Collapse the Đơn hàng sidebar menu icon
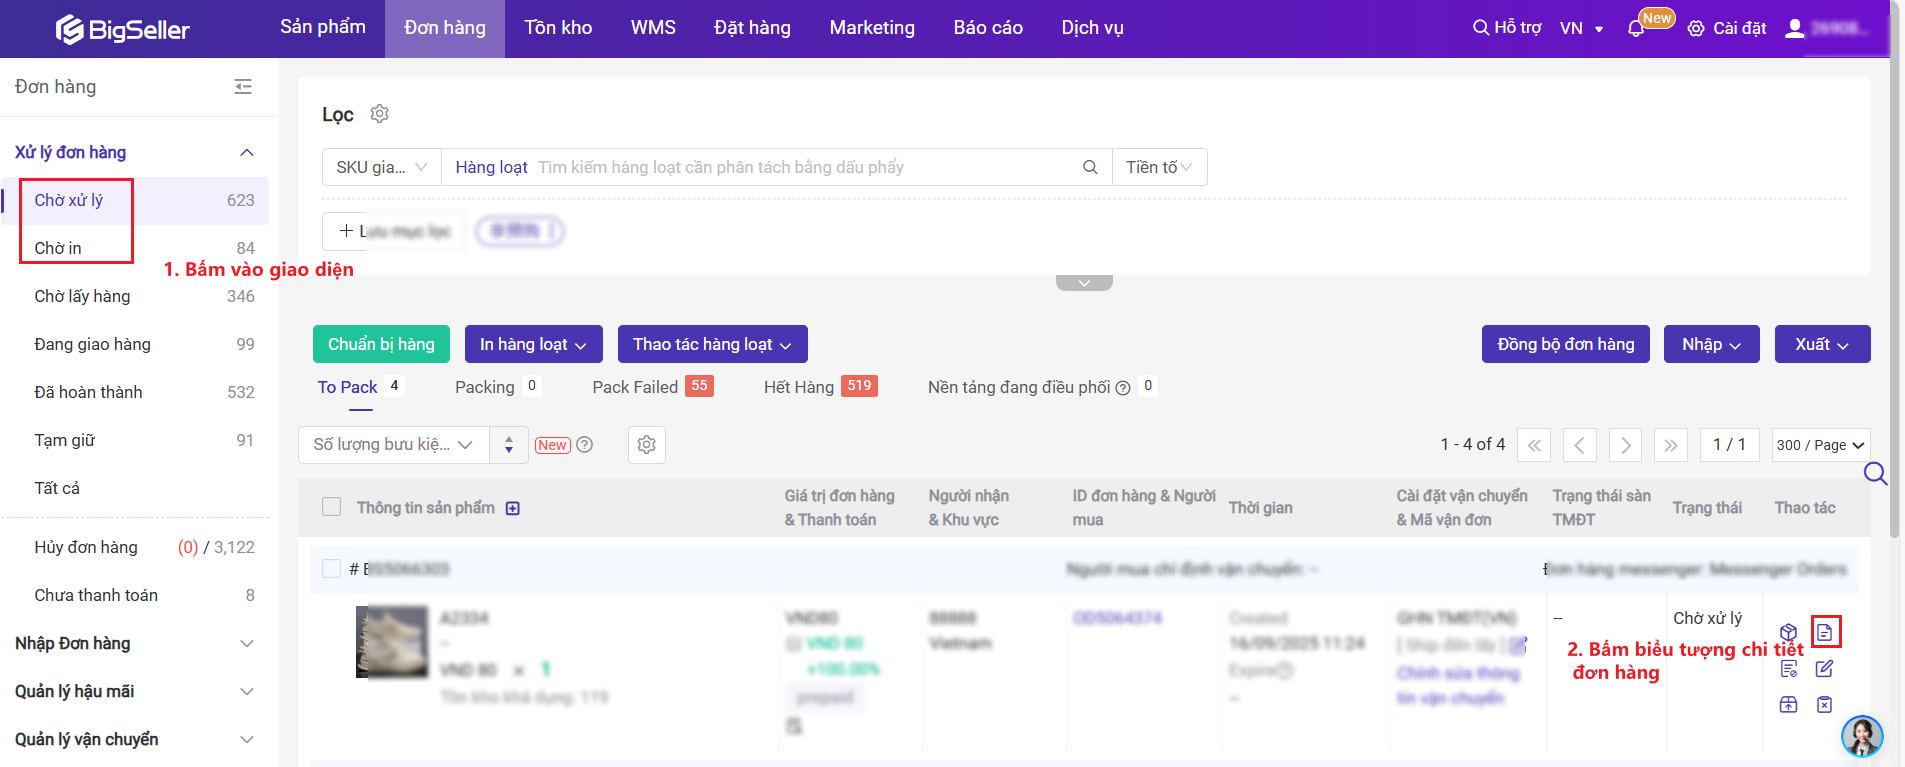Image resolution: width=1905 pixels, height=767 pixels. click(243, 87)
